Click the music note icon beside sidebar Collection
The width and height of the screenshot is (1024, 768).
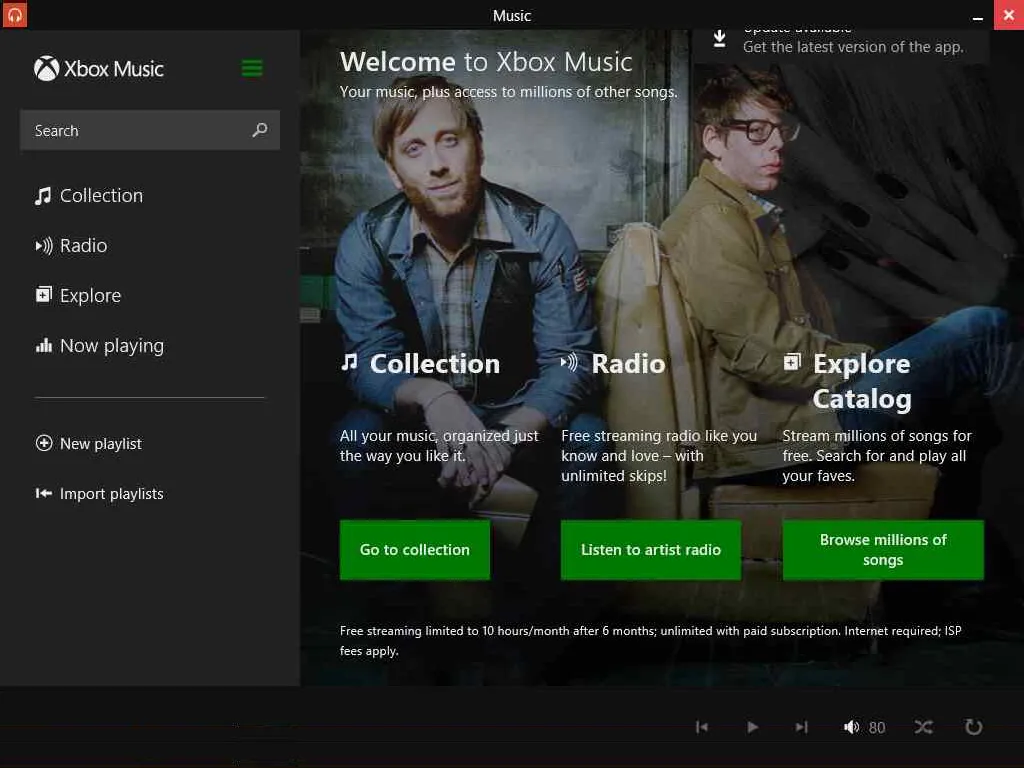point(43,196)
